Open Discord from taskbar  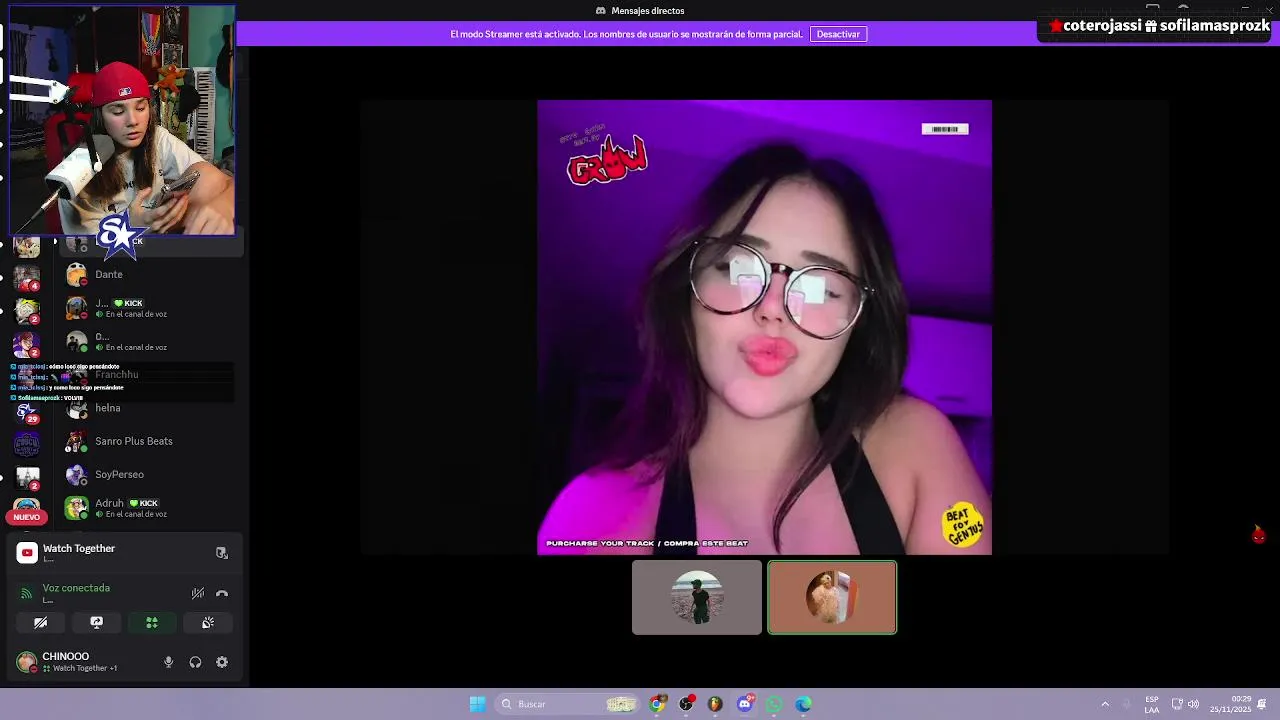(x=745, y=704)
